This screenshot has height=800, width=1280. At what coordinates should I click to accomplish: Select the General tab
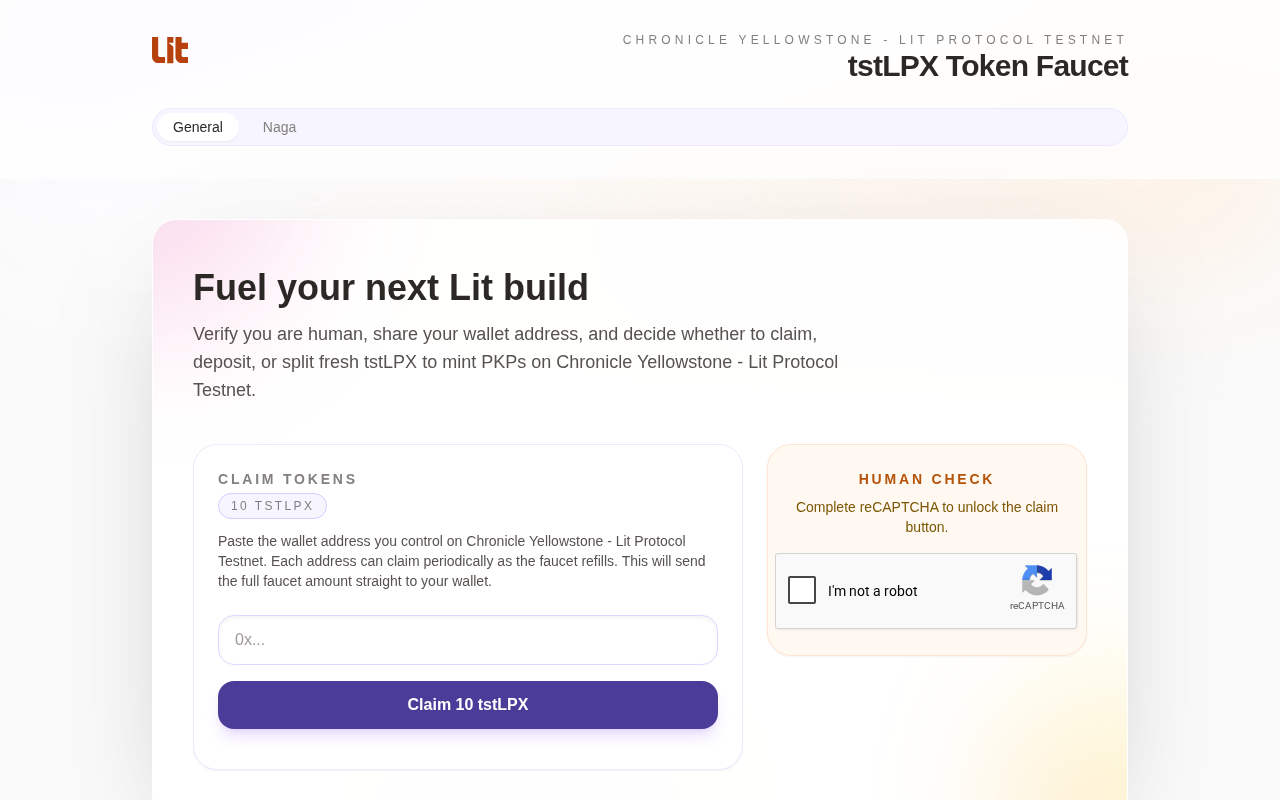tap(198, 127)
